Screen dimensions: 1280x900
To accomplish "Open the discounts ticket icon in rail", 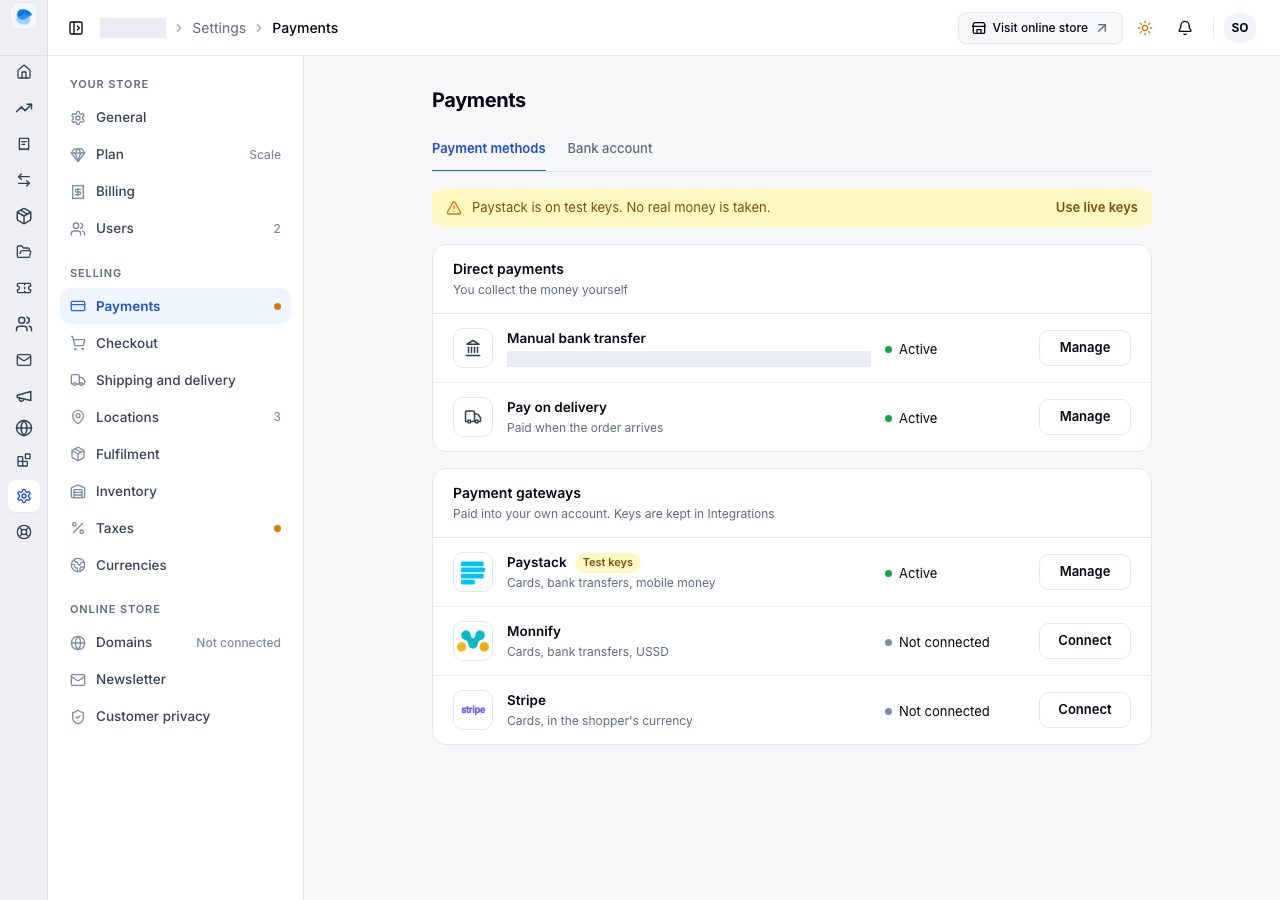I will (x=24, y=288).
